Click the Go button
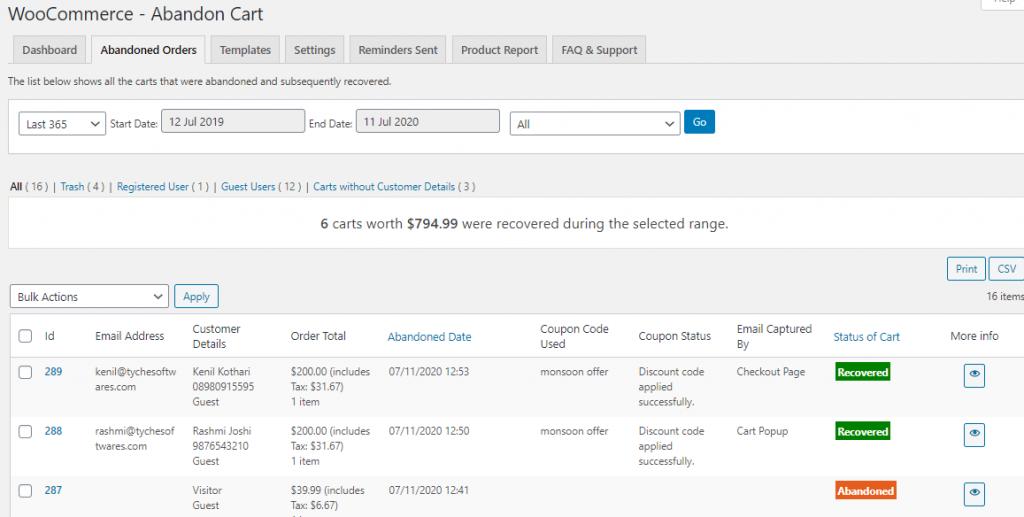1024x517 pixels. click(699, 122)
